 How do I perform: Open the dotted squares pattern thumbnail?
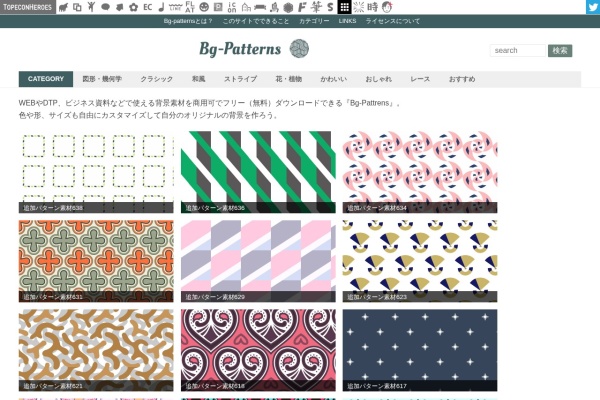[96, 172]
